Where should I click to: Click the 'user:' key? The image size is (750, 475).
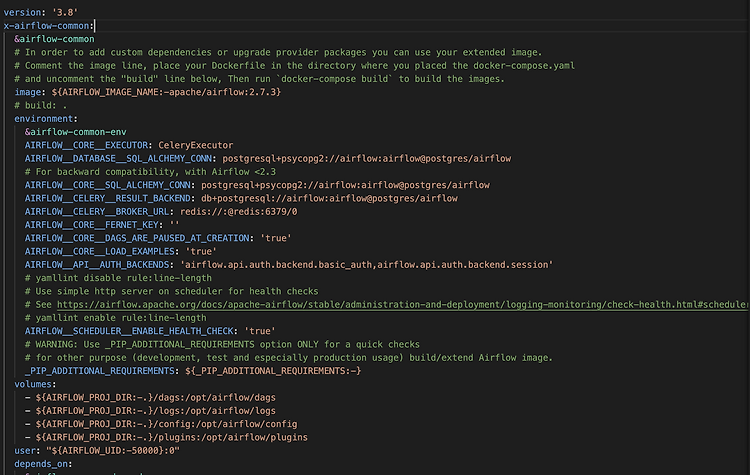pyautogui.click(x=27, y=451)
